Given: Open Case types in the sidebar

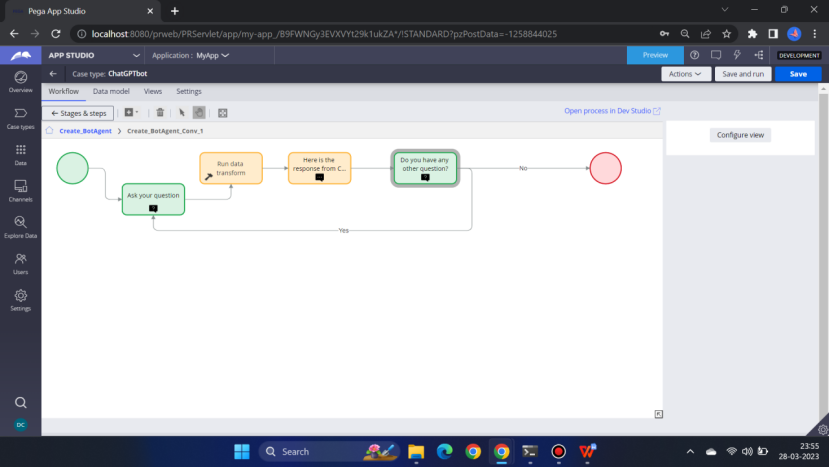Looking at the screenshot, I should pyautogui.click(x=21, y=119).
